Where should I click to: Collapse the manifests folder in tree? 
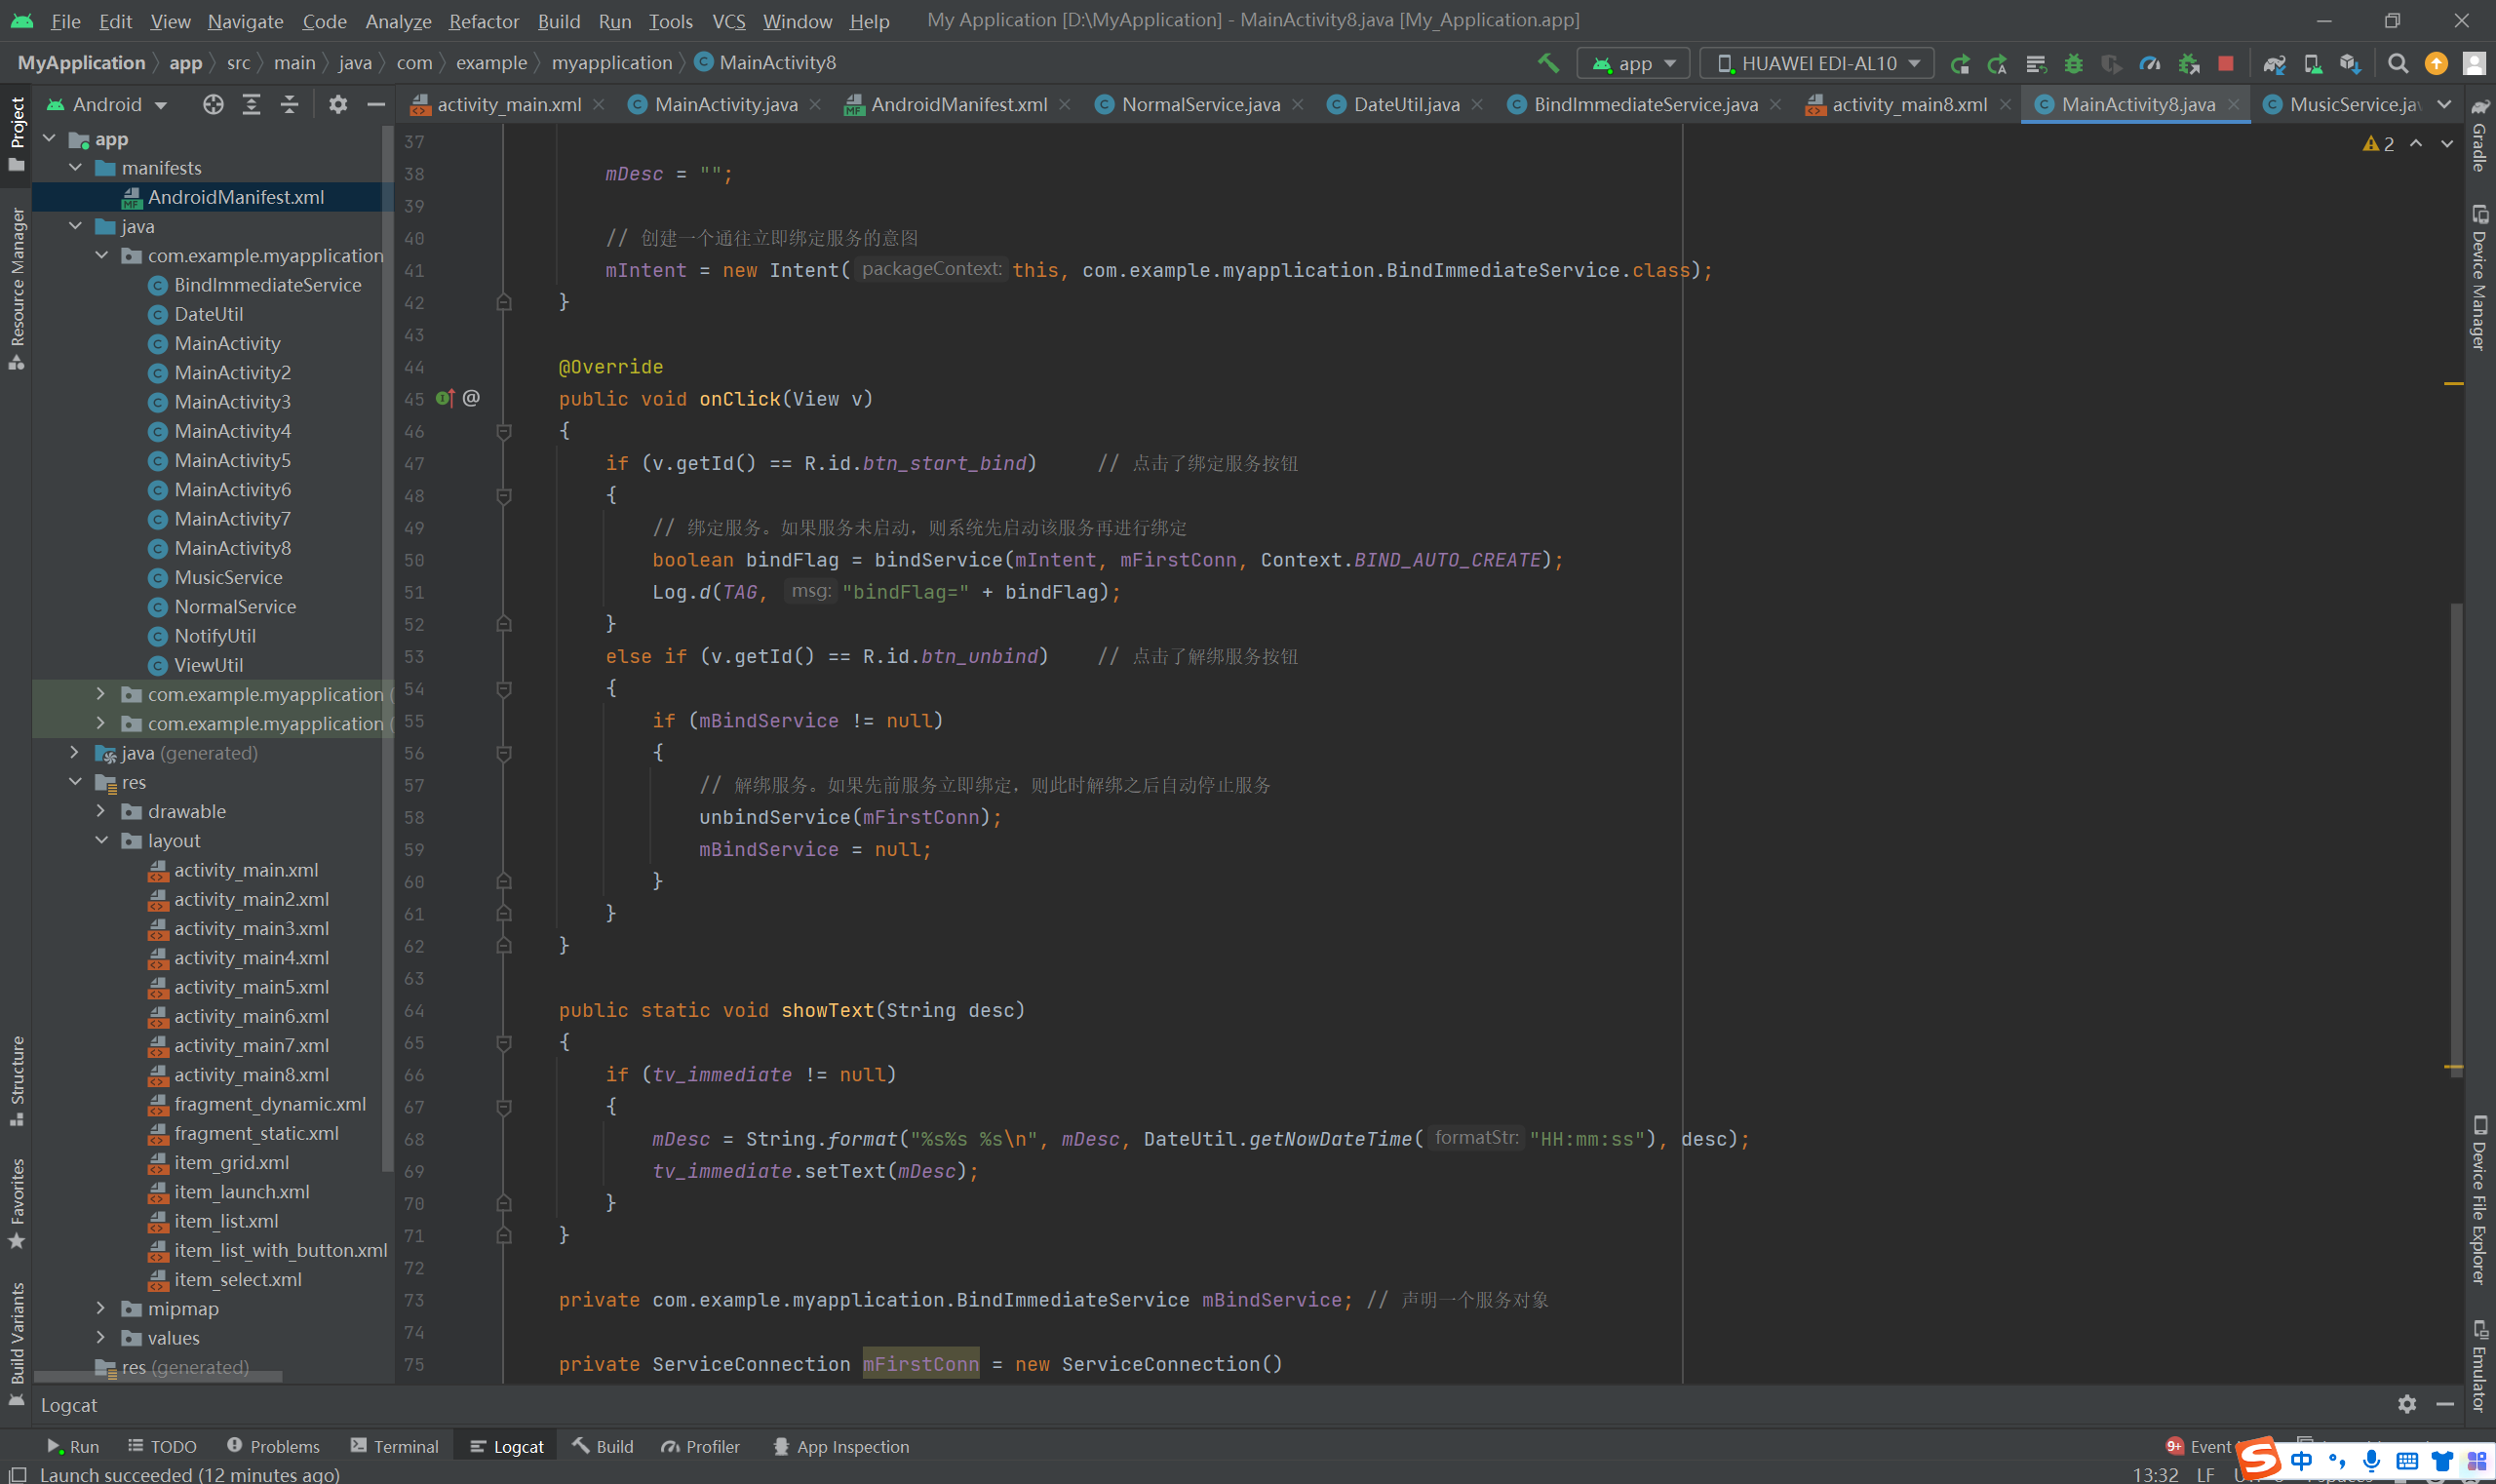(75, 167)
